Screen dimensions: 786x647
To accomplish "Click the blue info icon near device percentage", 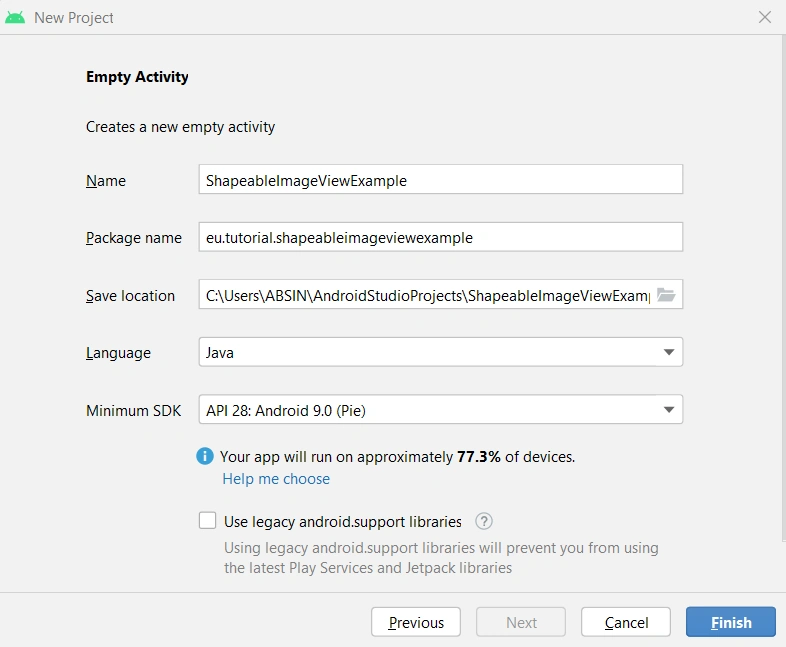I will pos(205,457).
